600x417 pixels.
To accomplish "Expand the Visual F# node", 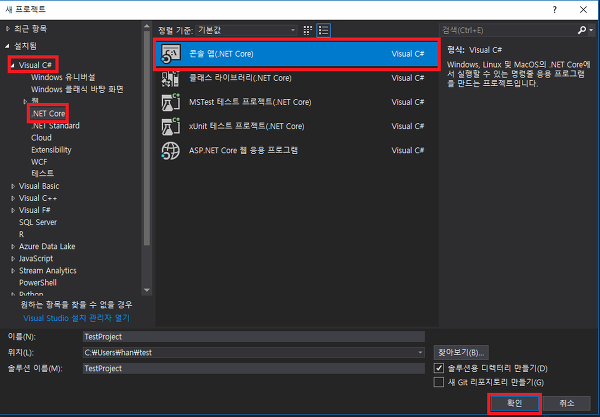I will [x=13, y=210].
